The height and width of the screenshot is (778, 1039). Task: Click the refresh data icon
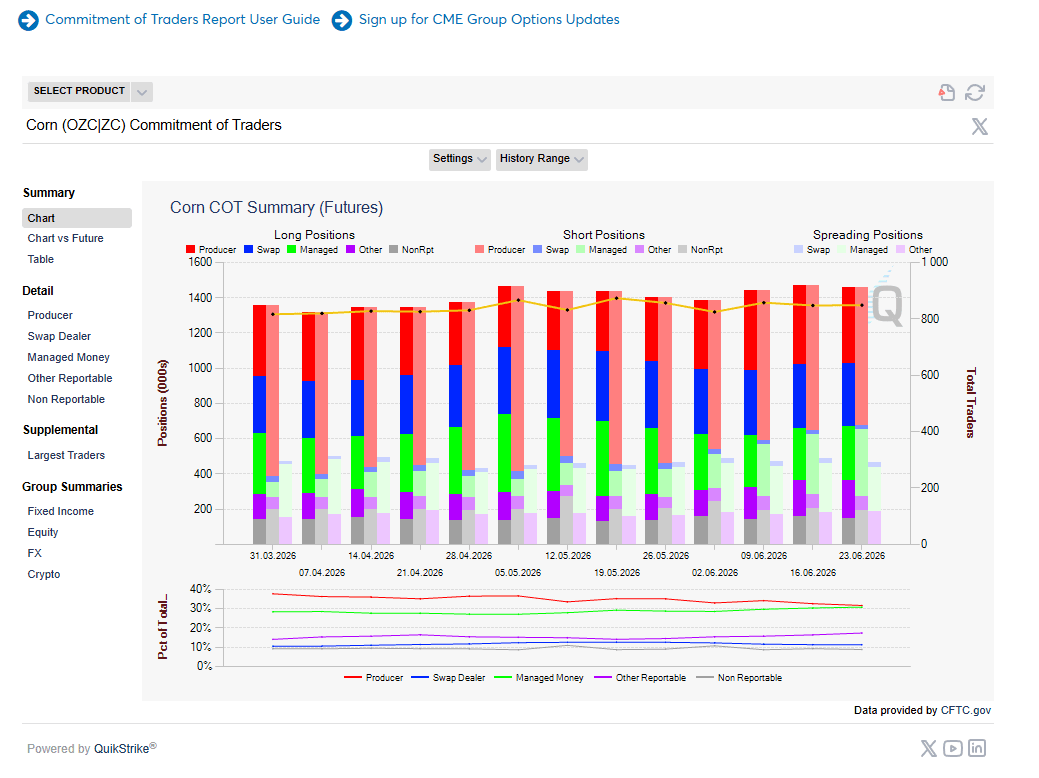(x=975, y=93)
